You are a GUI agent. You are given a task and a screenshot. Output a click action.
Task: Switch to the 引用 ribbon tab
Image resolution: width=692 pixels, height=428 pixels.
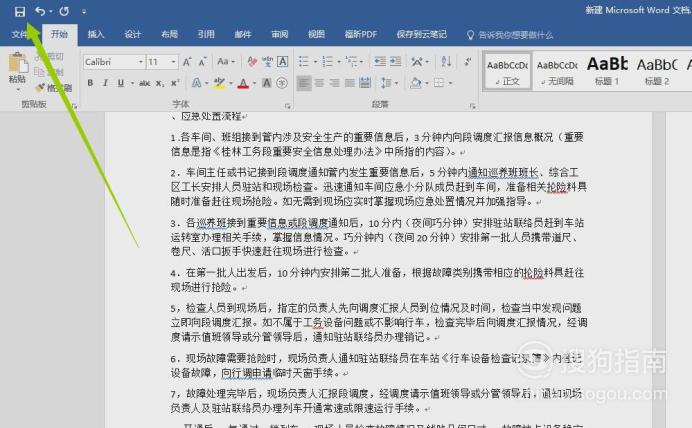tap(206, 34)
